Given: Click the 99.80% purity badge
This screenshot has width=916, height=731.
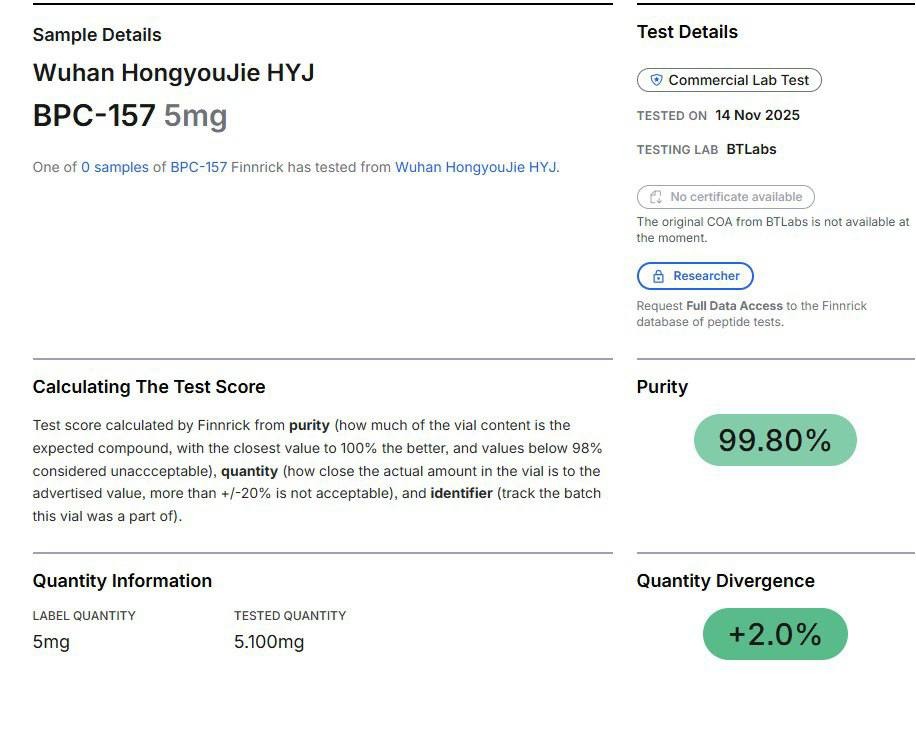Looking at the screenshot, I should pos(775,440).
